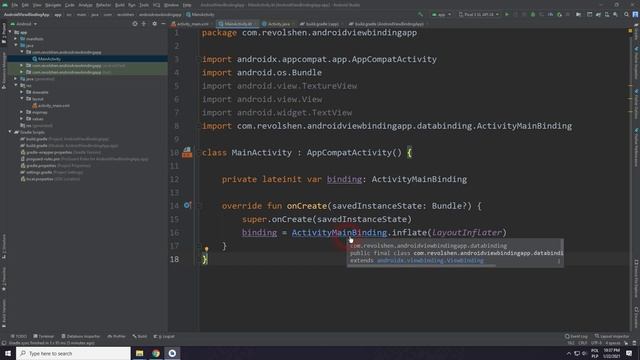The height and width of the screenshot is (360, 640).
Task: Hide the Project panel with minus icon
Action: [163, 24]
